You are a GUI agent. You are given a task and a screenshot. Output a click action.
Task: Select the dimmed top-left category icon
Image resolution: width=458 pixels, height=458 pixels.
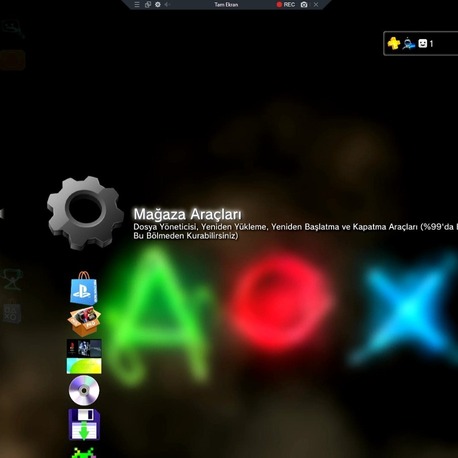point(13,29)
